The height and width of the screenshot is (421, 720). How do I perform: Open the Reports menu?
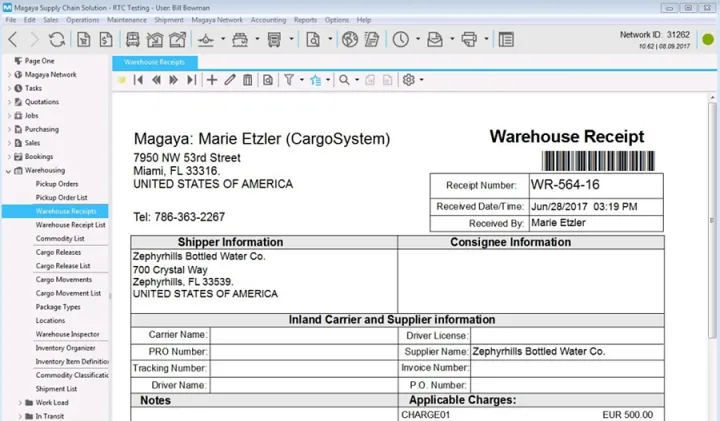(305, 20)
